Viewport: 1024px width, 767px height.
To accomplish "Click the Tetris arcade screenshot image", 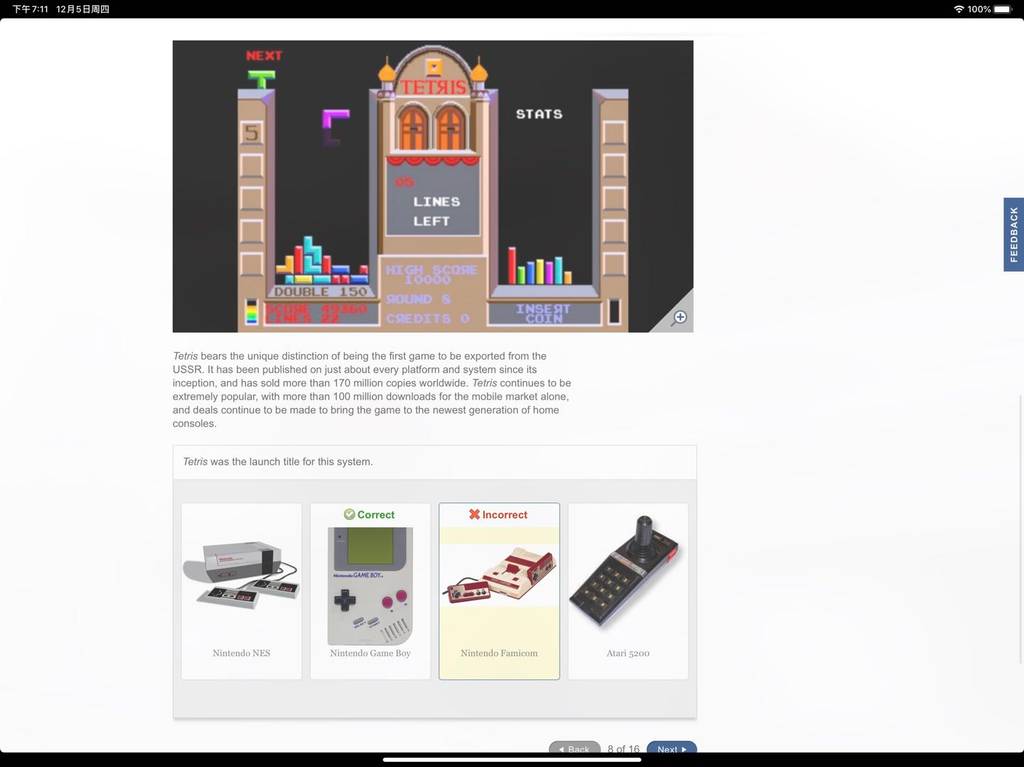I will [432, 186].
